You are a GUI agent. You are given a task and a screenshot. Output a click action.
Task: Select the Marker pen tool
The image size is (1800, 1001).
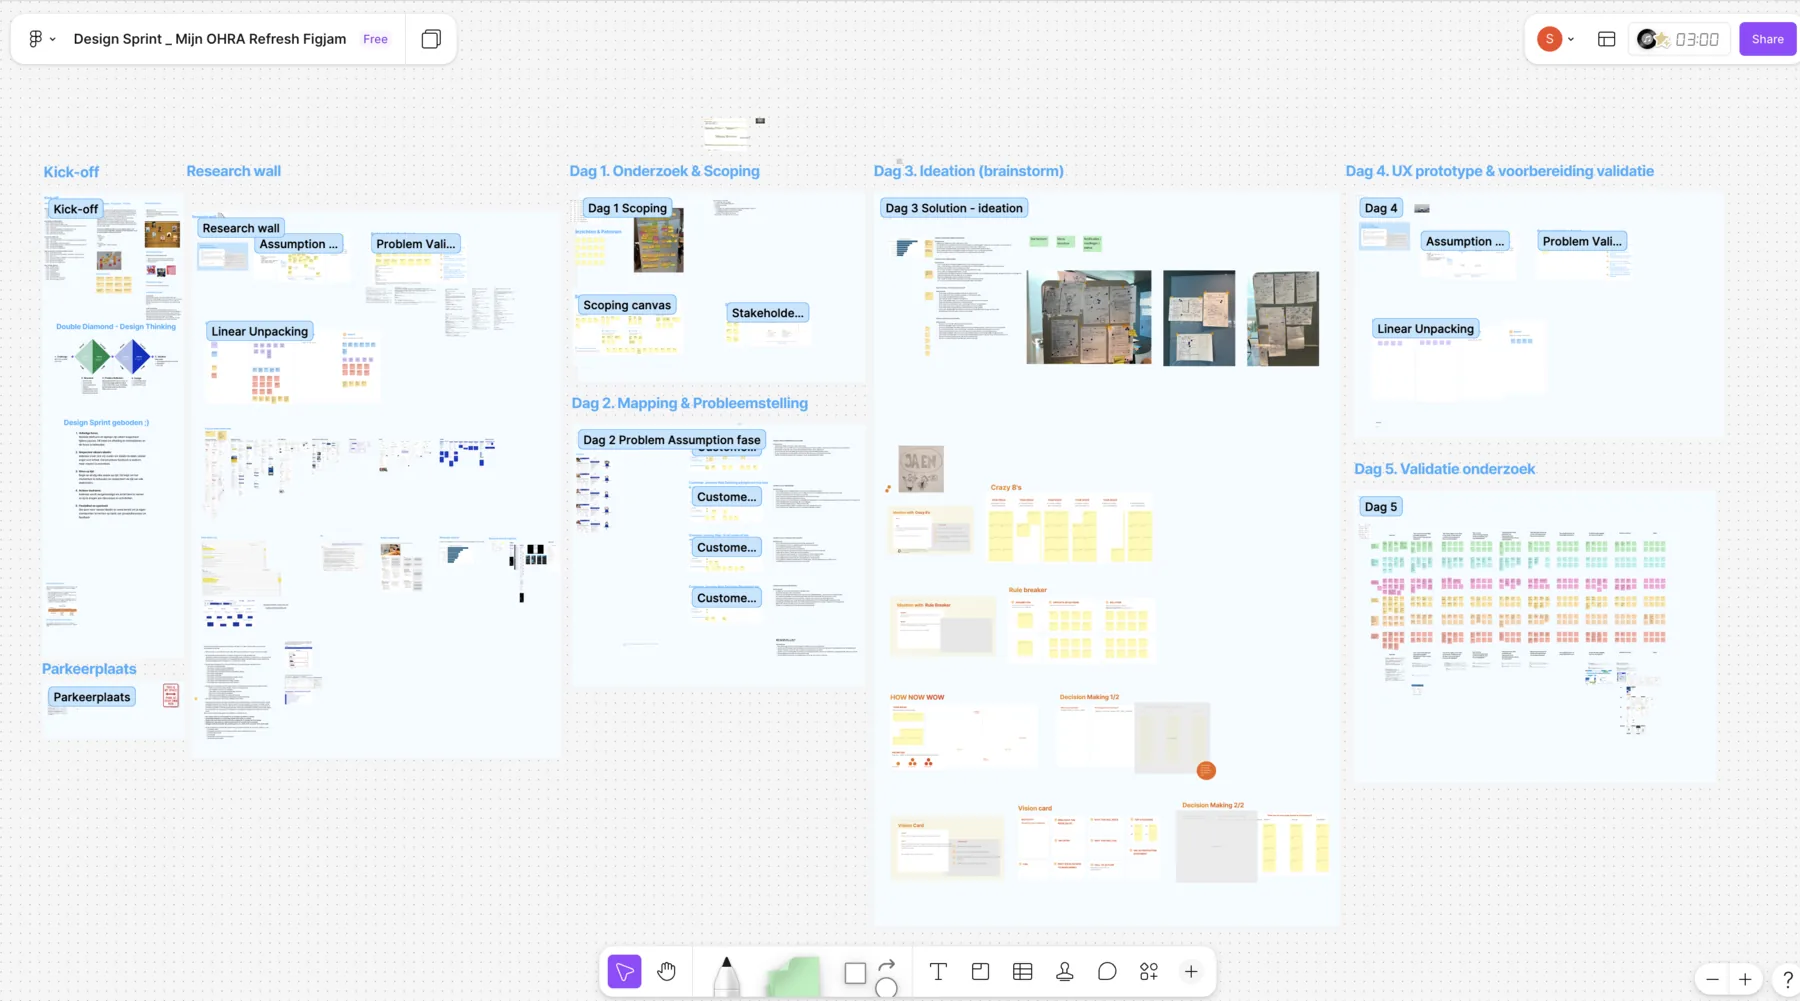727,975
